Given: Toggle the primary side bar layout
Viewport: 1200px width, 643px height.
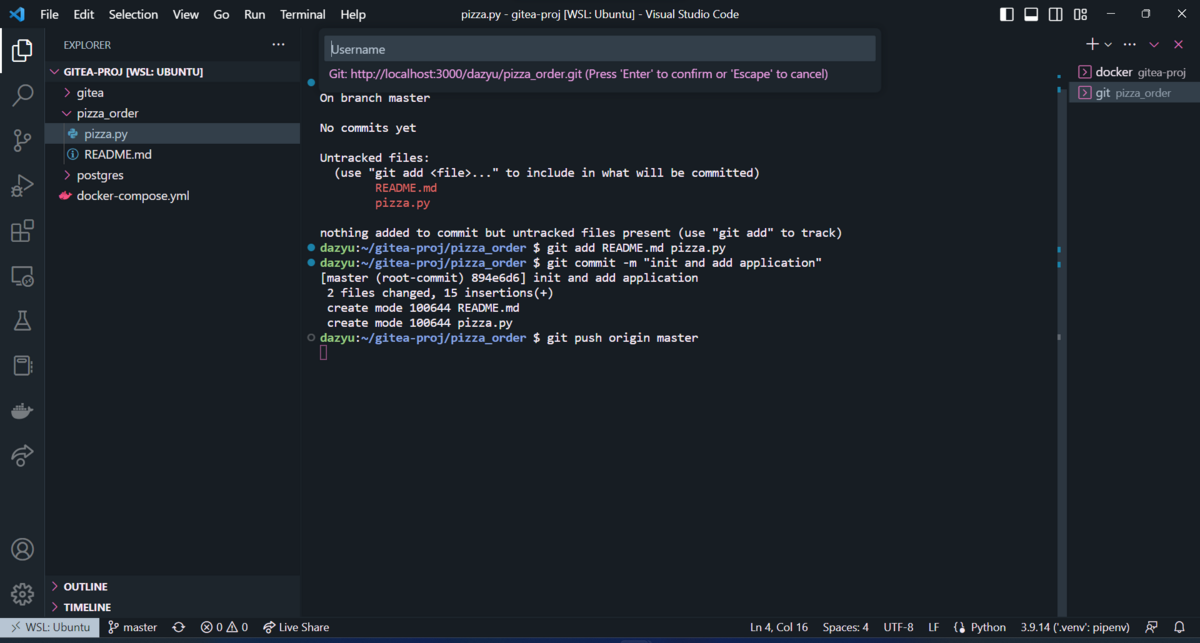Looking at the screenshot, I should click(x=1007, y=14).
